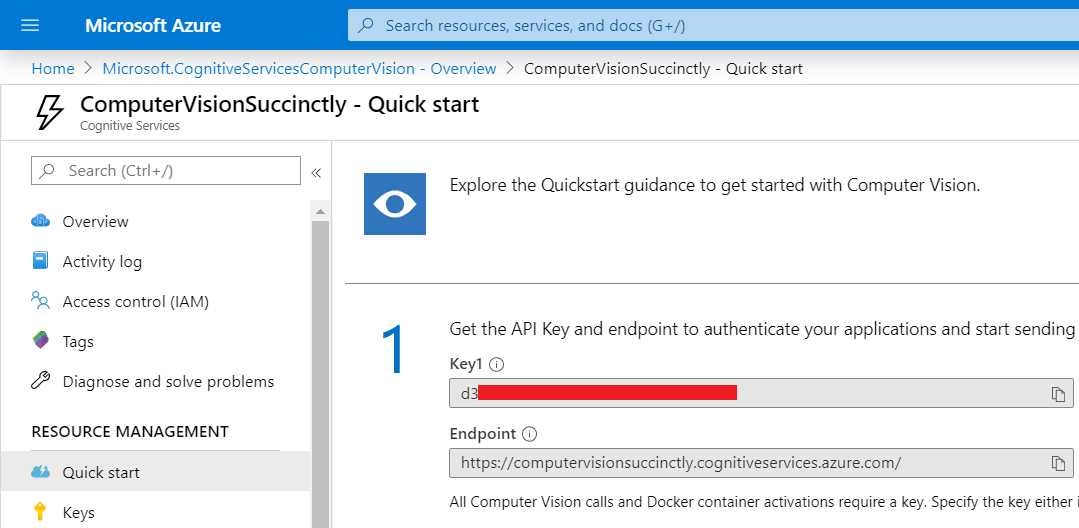The width and height of the screenshot is (1079, 528).
Task: Click the All Computer Vision calls note
Action: click(763, 502)
